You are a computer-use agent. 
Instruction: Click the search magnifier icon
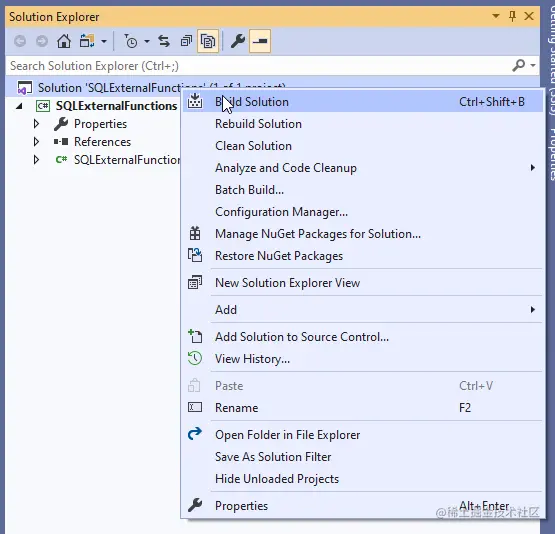coord(519,65)
